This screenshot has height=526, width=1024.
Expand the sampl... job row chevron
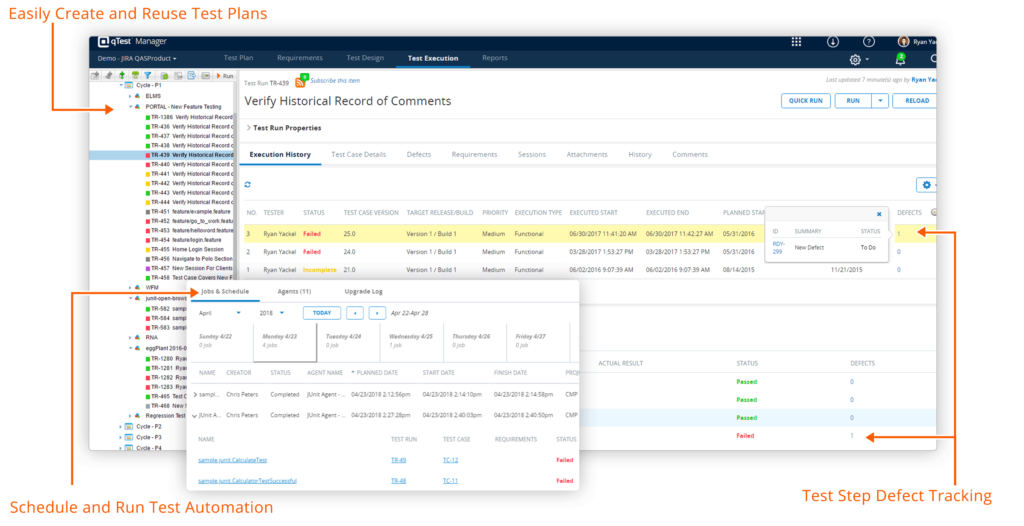click(195, 395)
